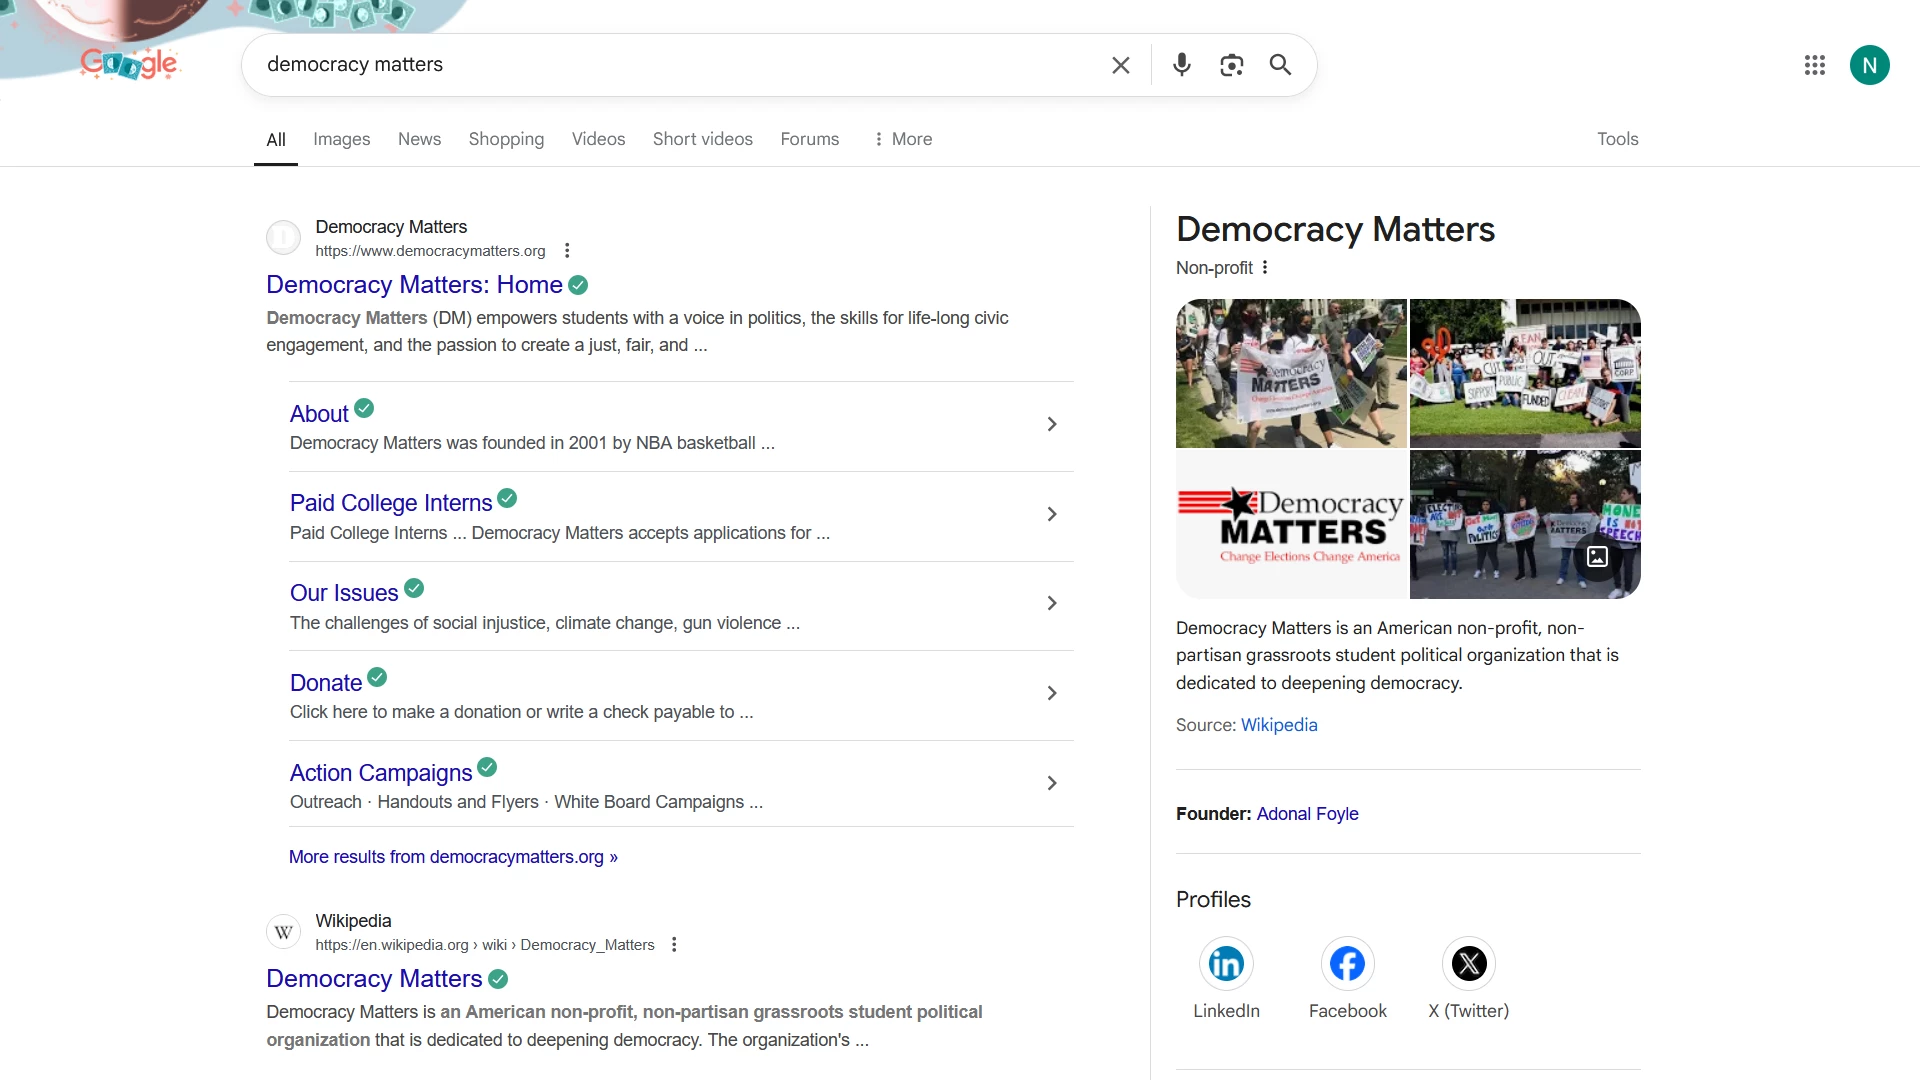Follow the Adonal Foyle founder link

coord(1307,814)
